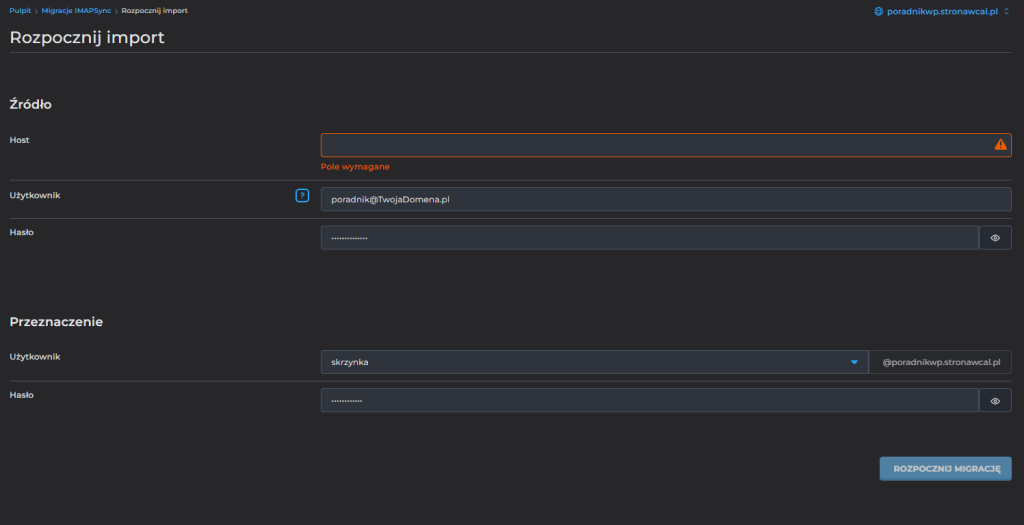
Task: Click the globe icon beside the domain name
Action: pyautogui.click(x=879, y=11)
